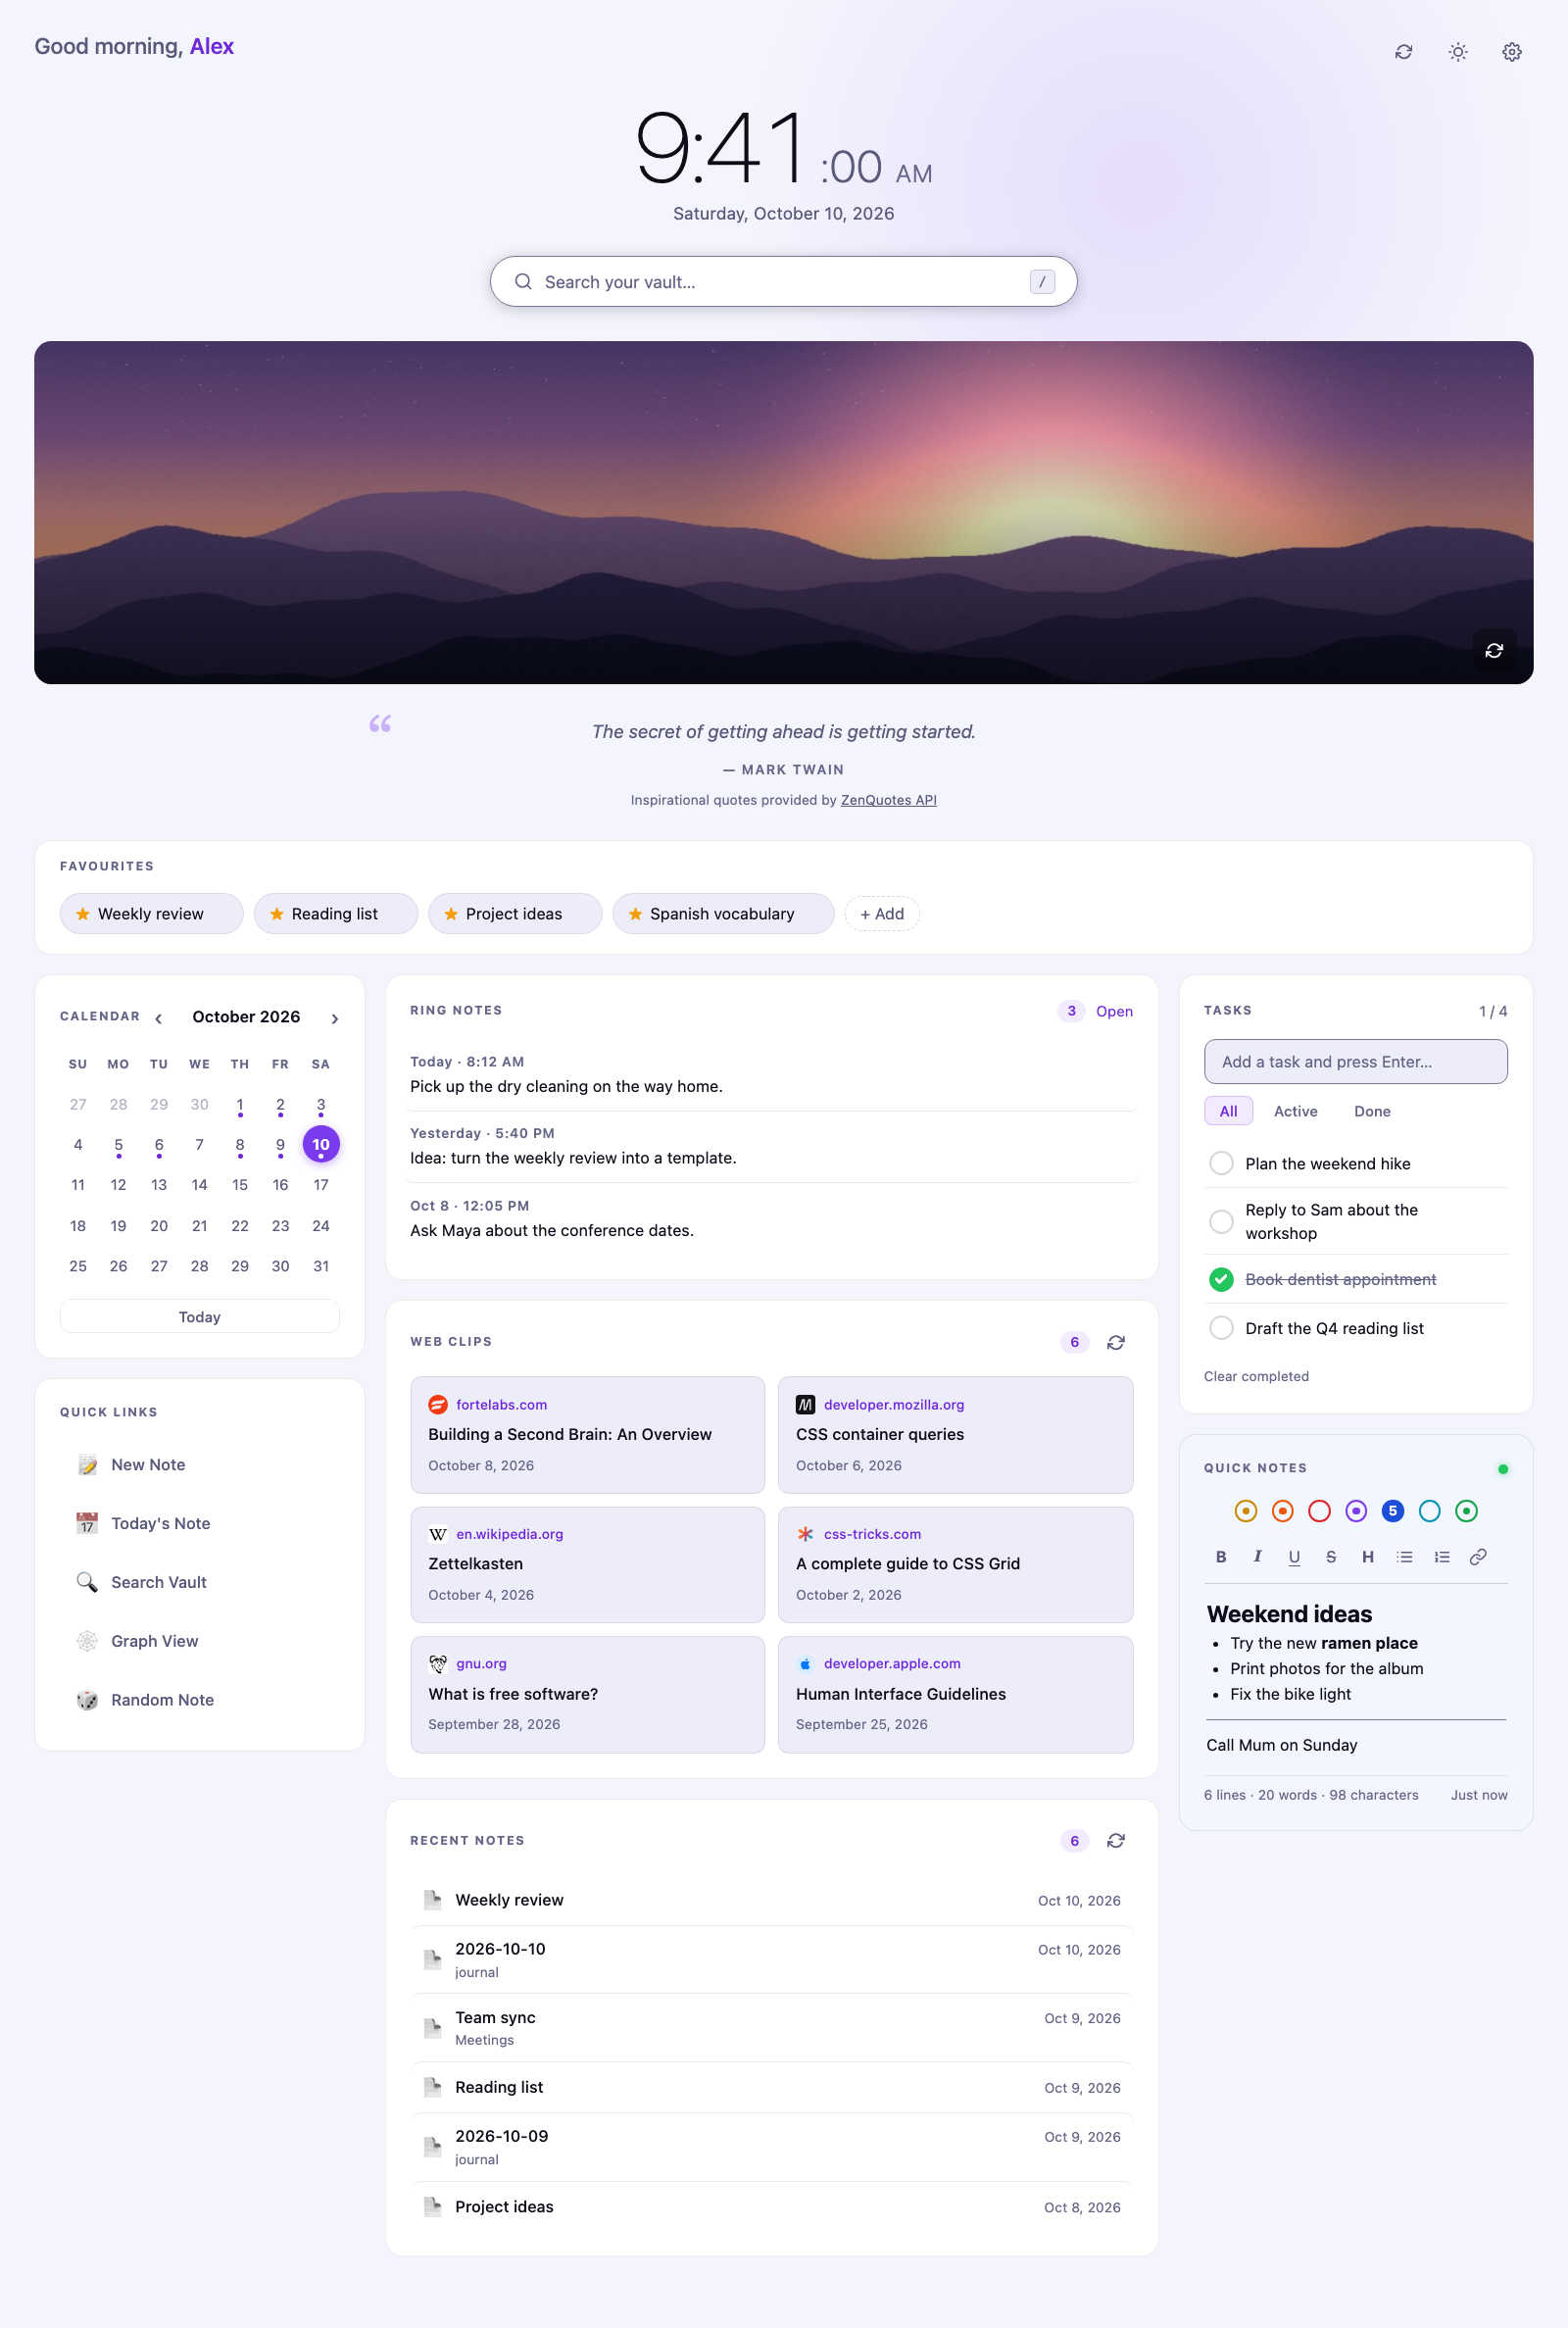Click the + Add favourite button
The height and width of the screenshot is (2328, 1568).
(x=882, y=914)
